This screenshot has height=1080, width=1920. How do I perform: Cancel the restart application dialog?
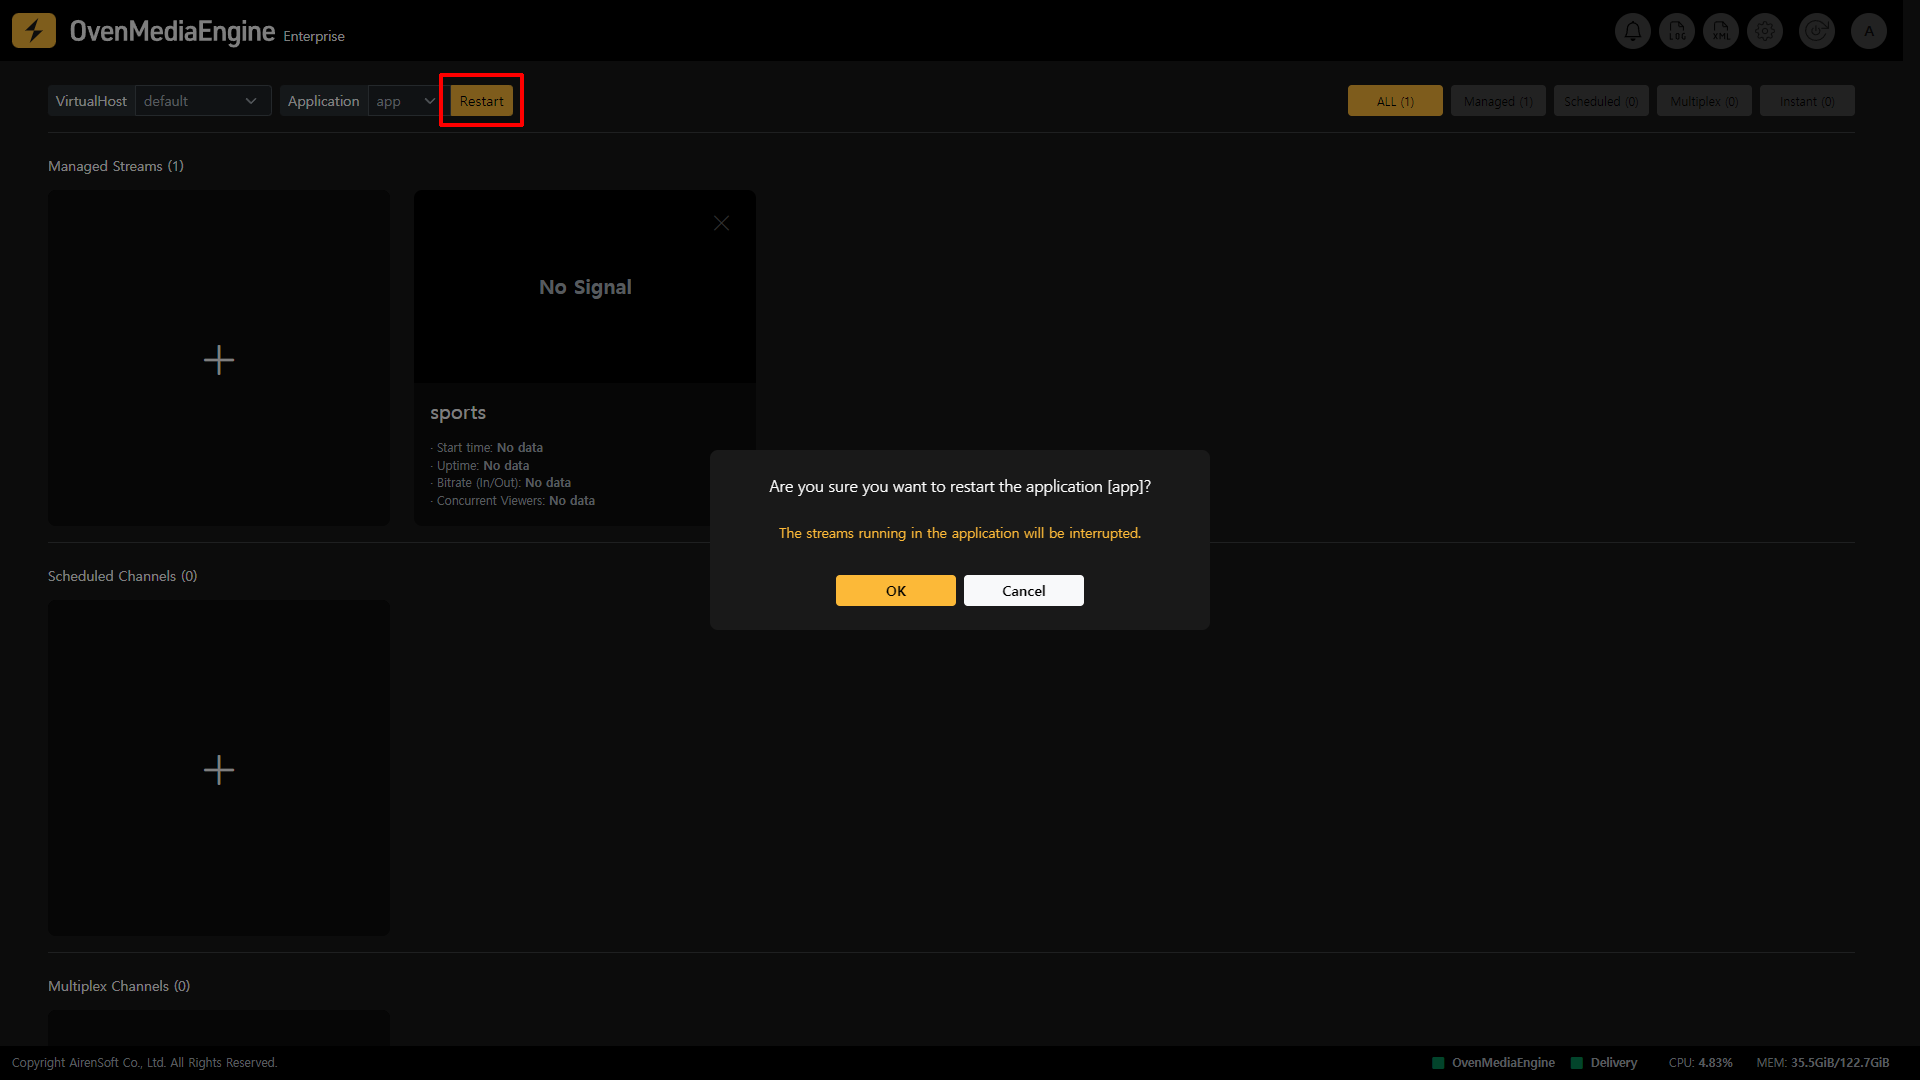pyautogui.click(x=1023, y=591)
